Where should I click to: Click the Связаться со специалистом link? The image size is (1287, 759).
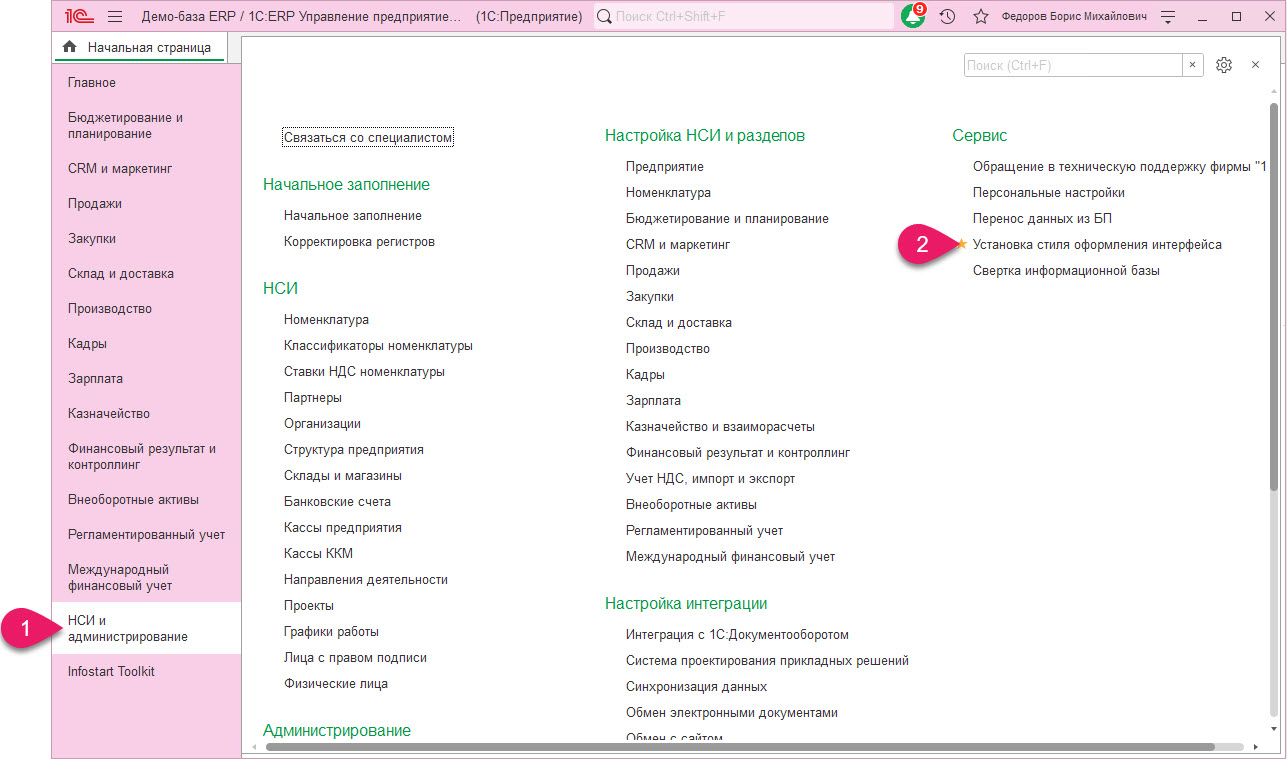(368, 138)
